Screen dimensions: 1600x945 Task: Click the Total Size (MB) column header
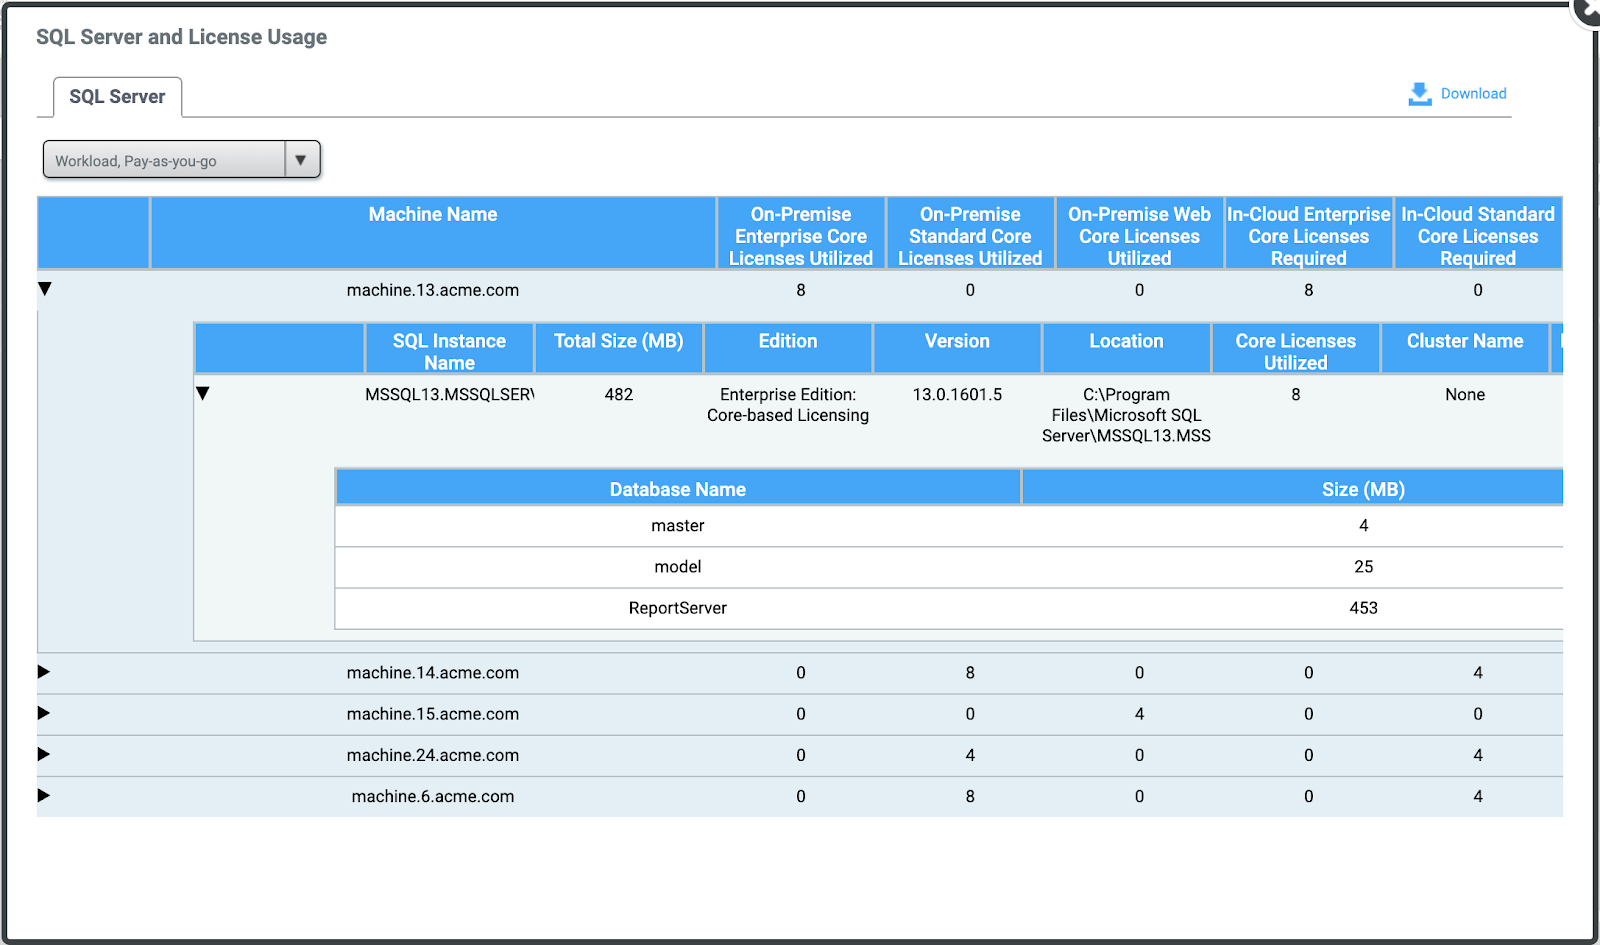click(618, 342)
